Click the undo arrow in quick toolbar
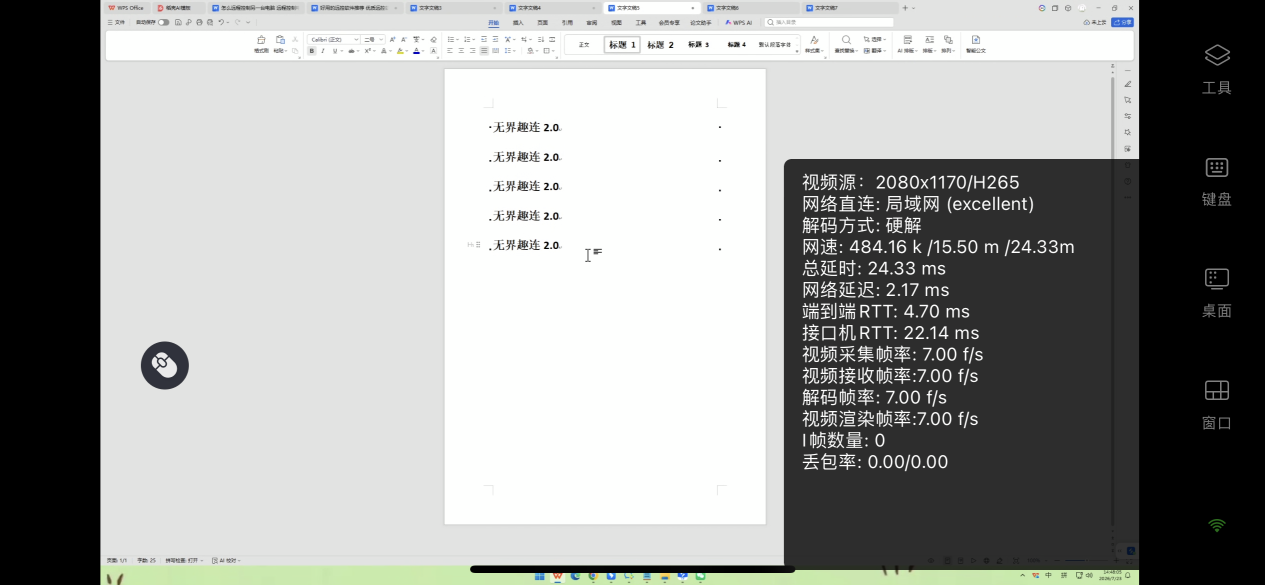Viewport: 1265px width, 585px height. point(220,22)
